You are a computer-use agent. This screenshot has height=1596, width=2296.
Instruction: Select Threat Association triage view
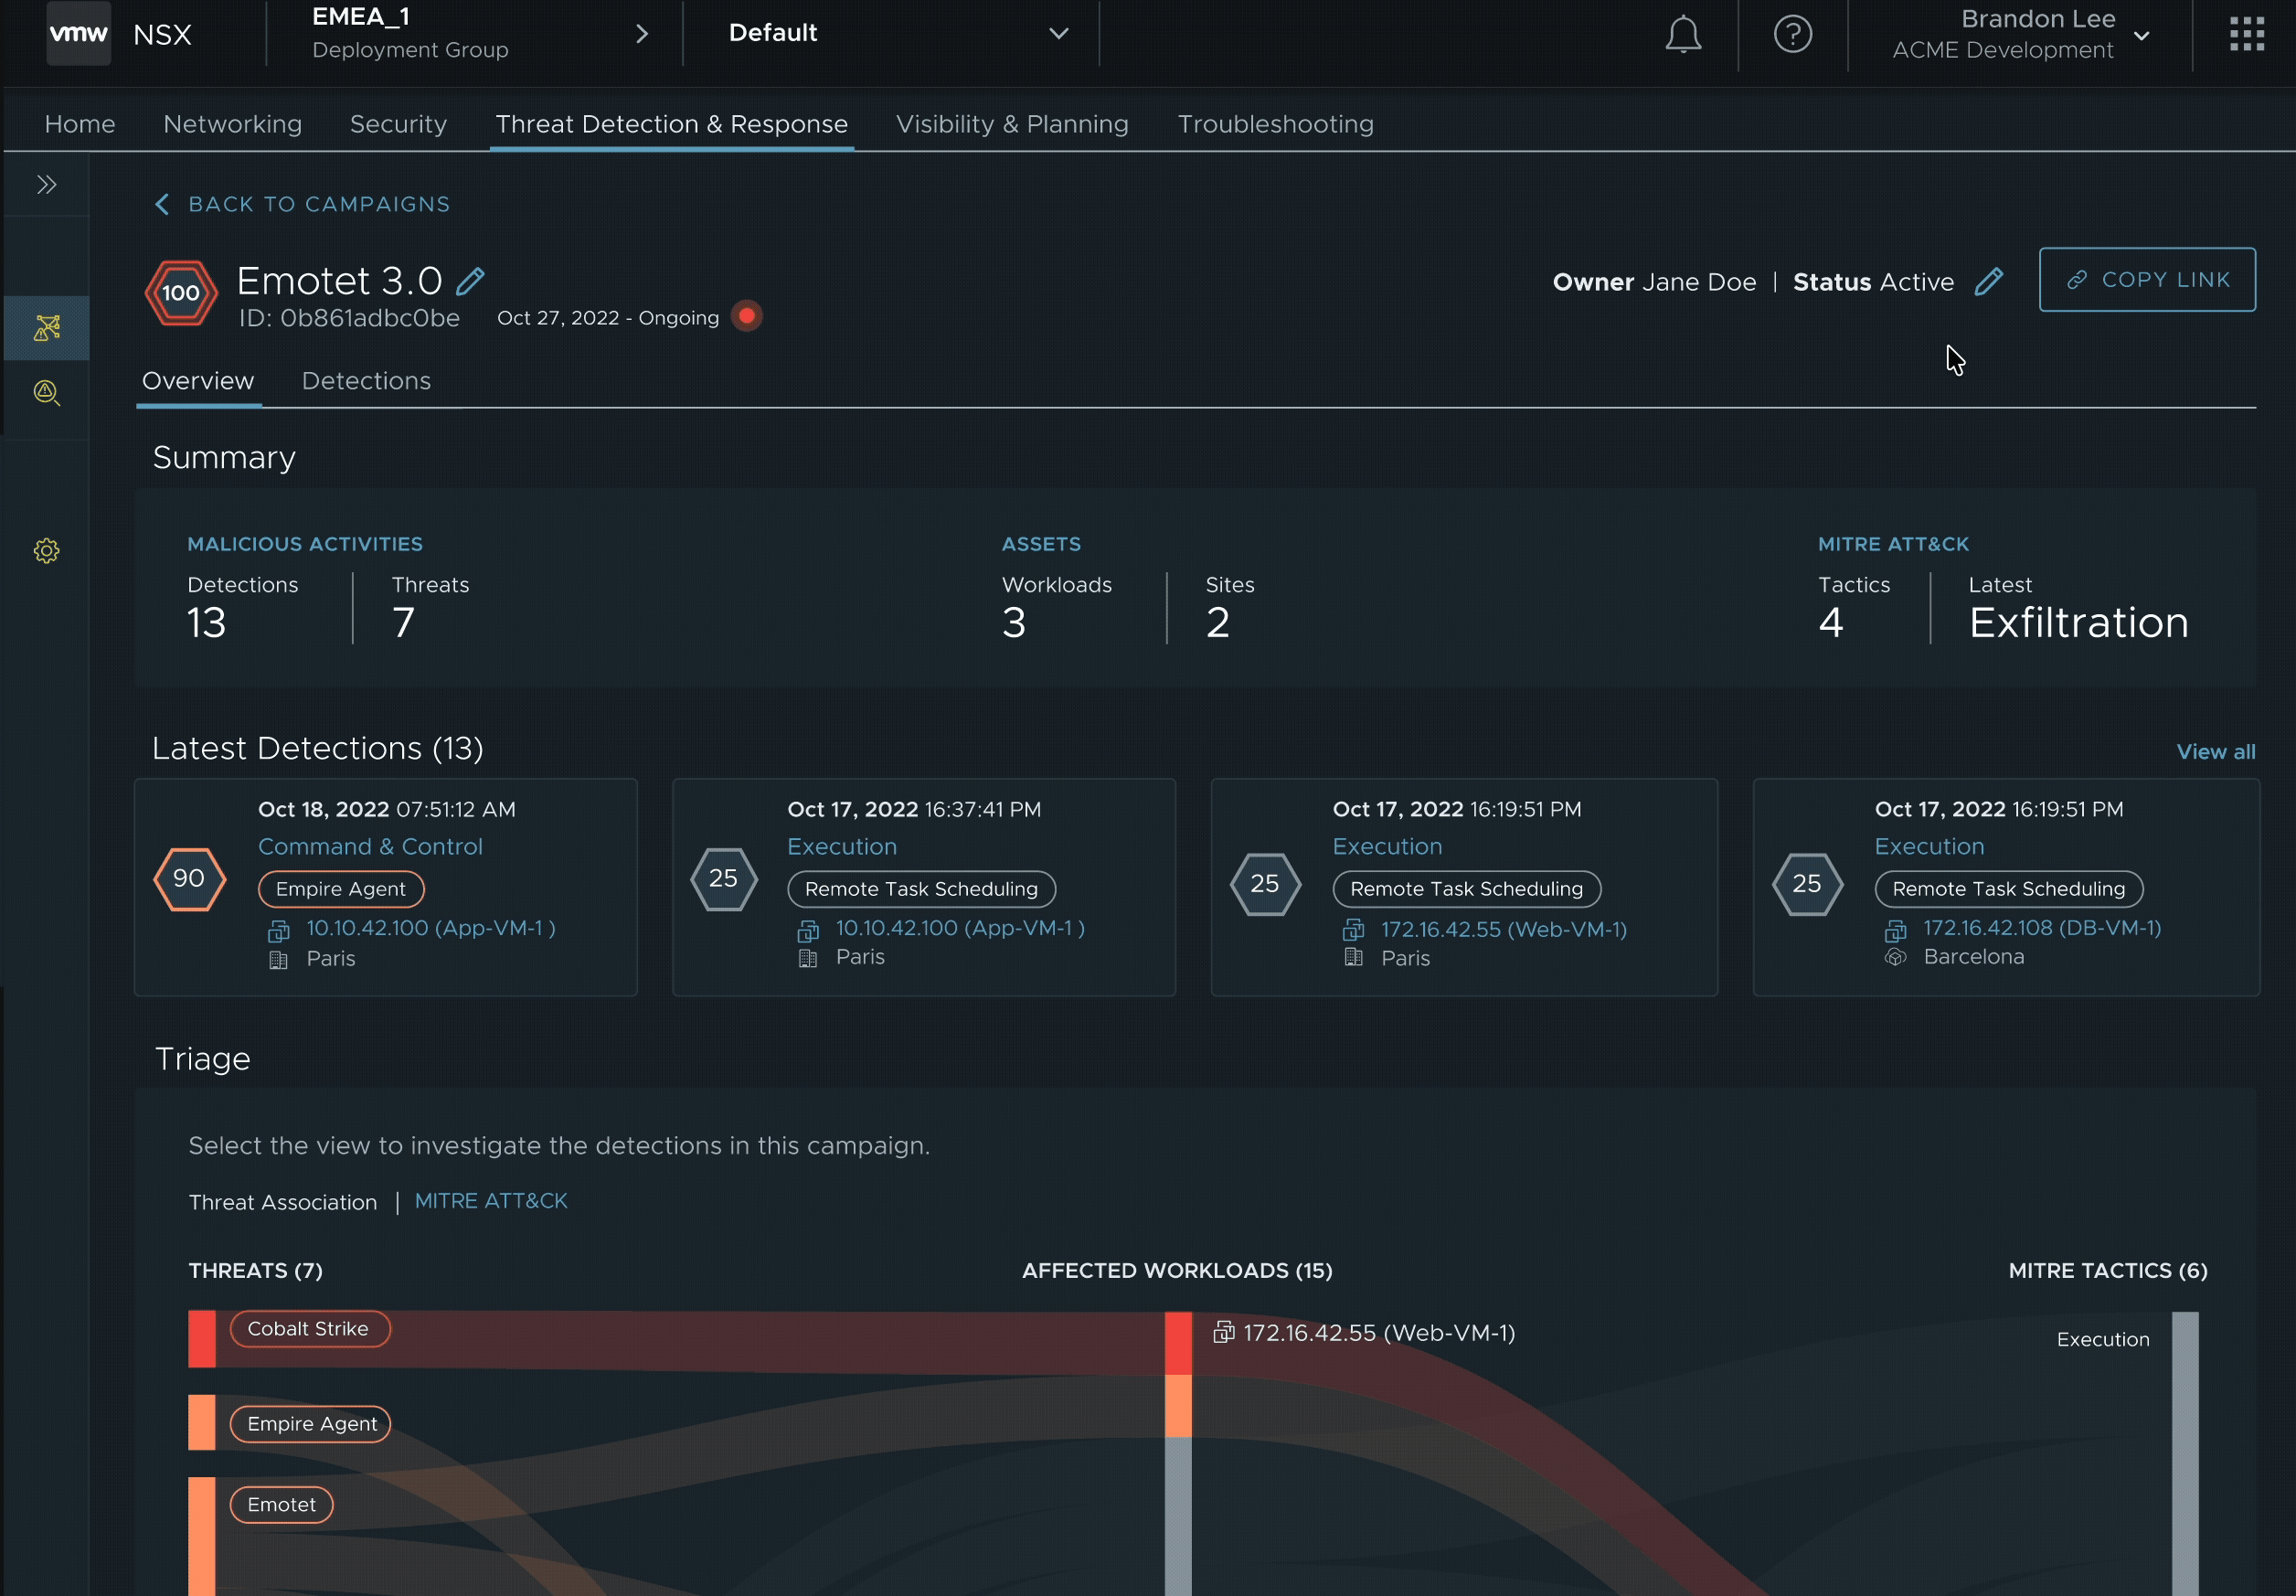click(x=283, y=1202)
